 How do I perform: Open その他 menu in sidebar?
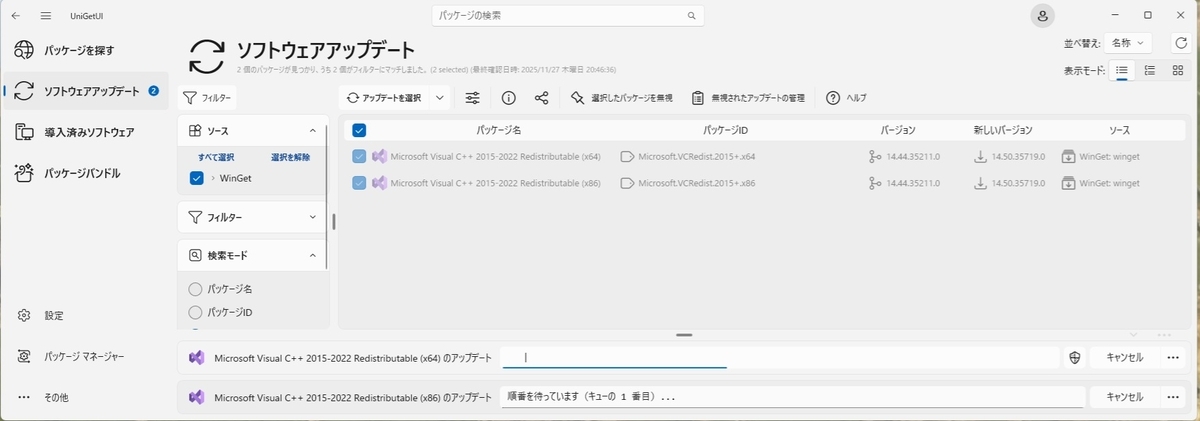point(84,397)
